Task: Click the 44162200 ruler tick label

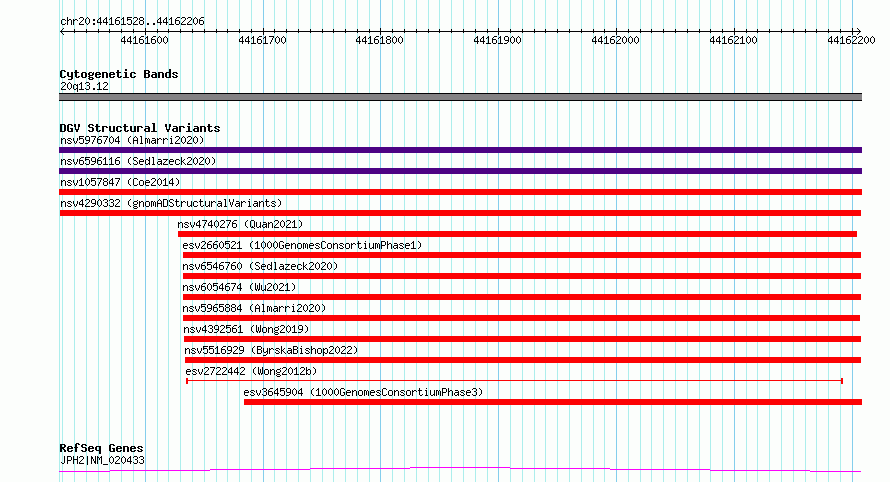Action: pyautogui.click(x=851, y=40)
